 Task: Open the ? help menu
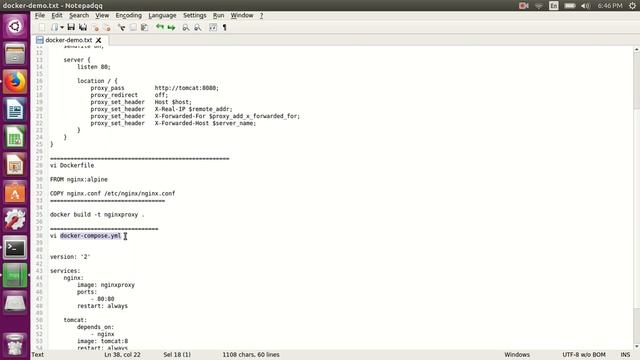tap(261, 15)
